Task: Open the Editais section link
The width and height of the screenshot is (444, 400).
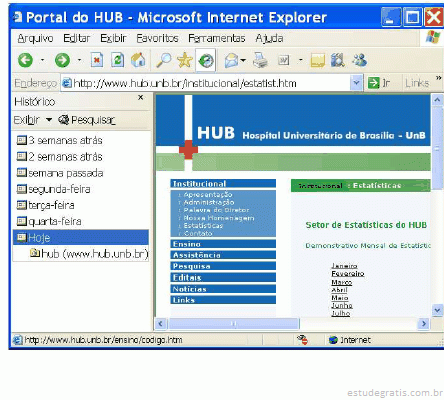Action: (x=223, y=277)
